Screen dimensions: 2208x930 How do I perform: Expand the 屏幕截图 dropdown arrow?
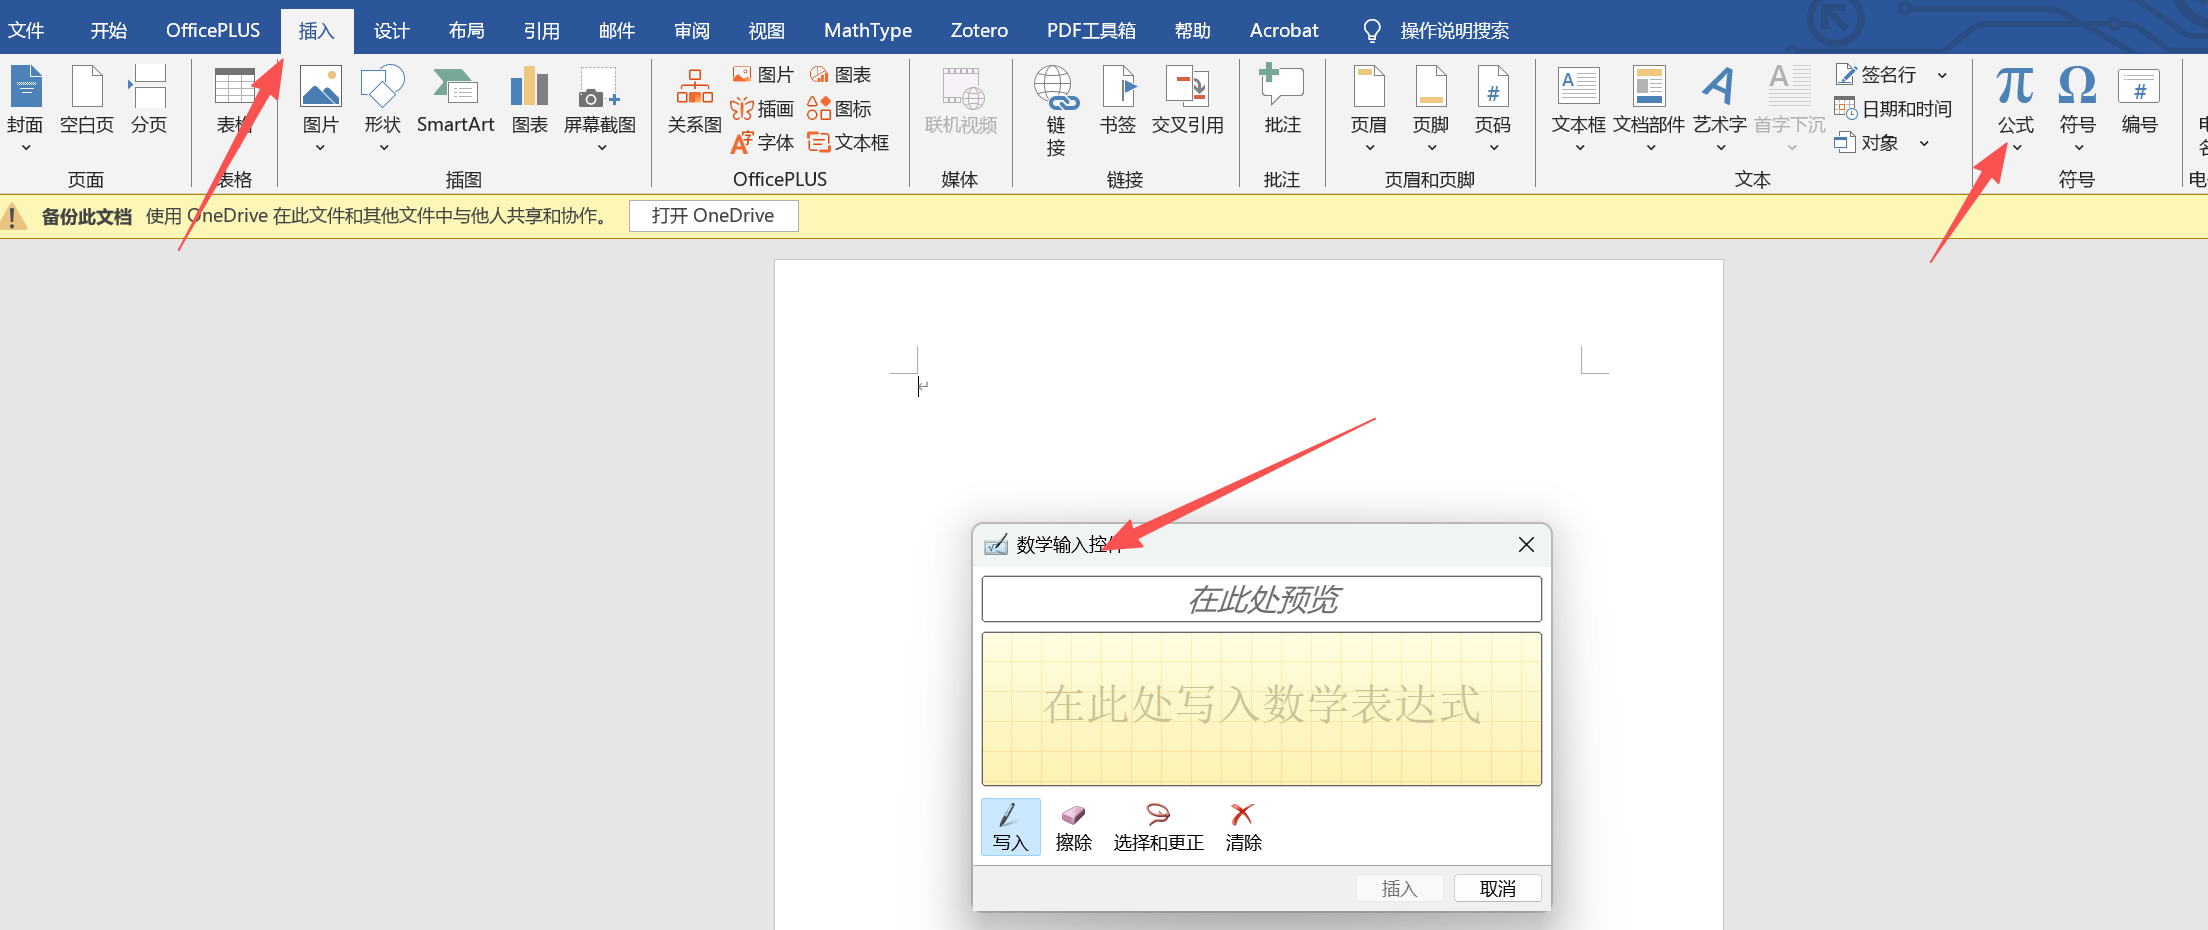[x=601, y=148]
